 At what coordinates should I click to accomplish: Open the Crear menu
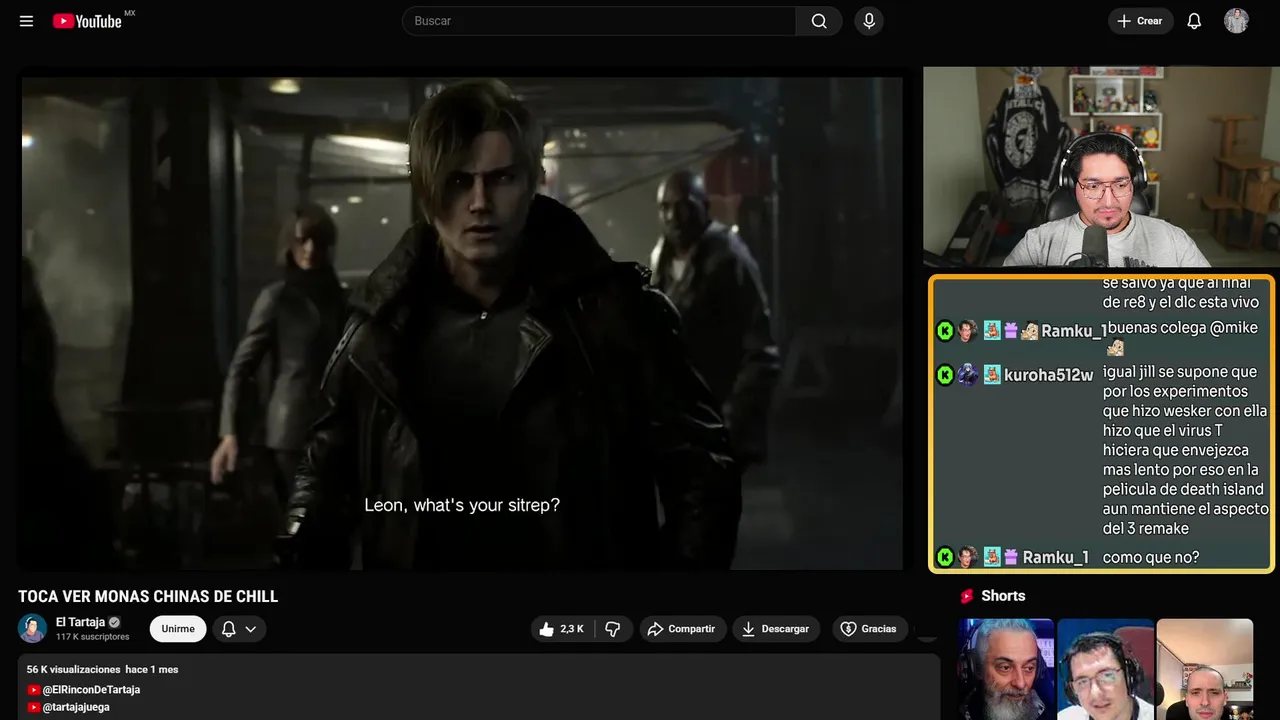click(1140, 21)
